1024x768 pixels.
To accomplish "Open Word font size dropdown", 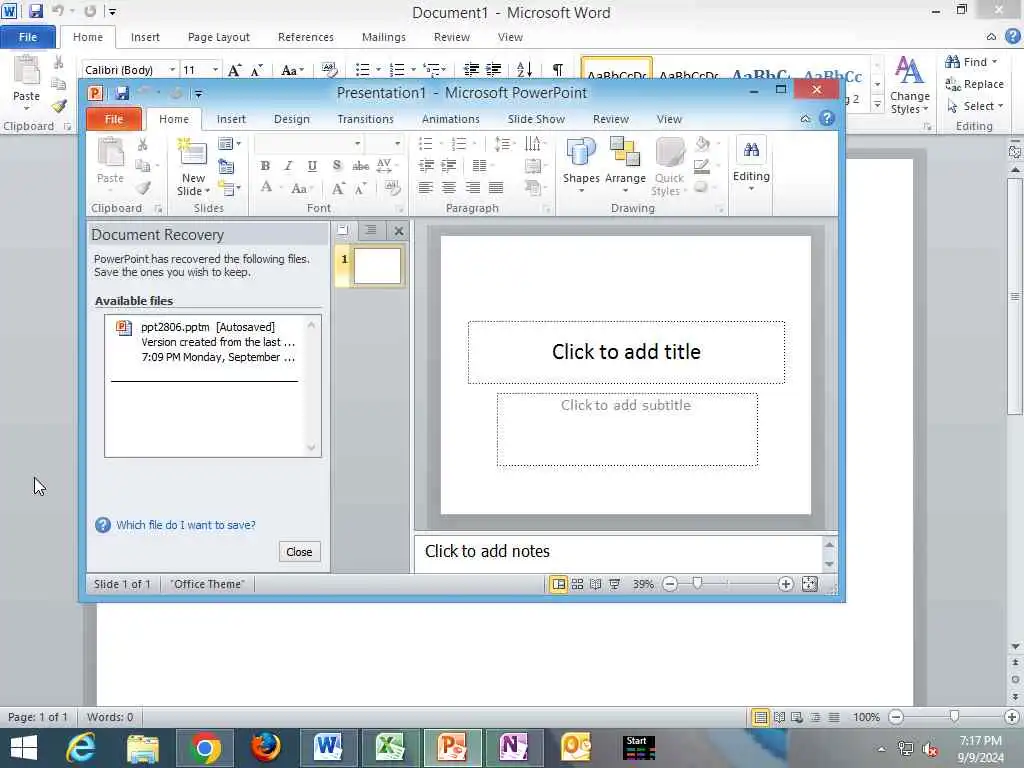I will click(x=215, y=70).
